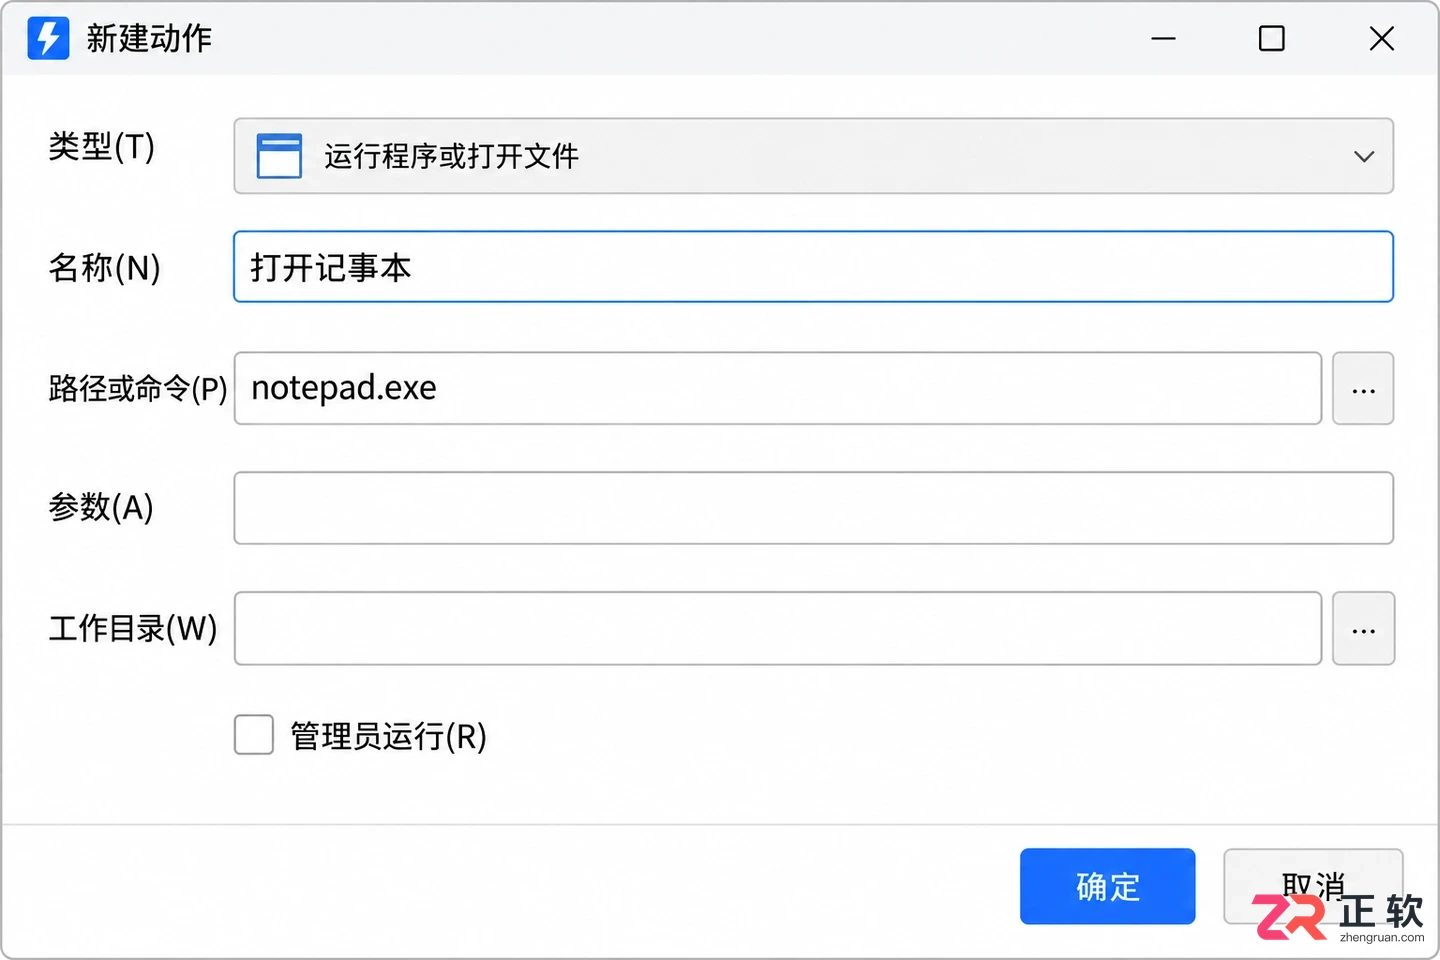Maximize the 新建动作 window
The image size is (1440, 960).
coord(1271,39)
